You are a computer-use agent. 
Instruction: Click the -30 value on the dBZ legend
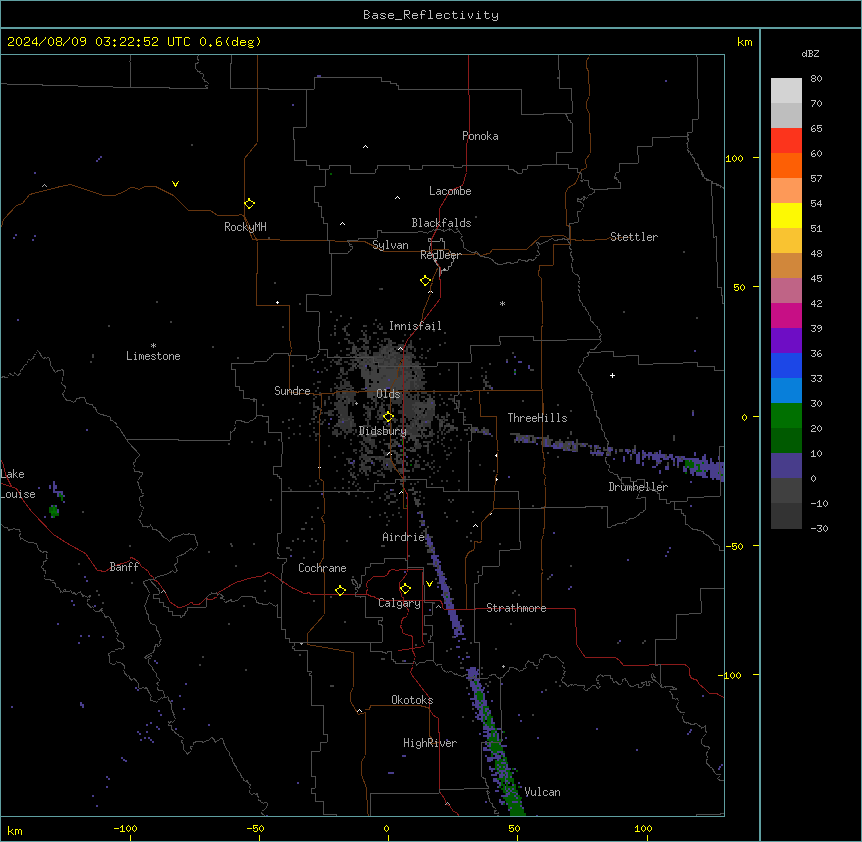click(819, 528)
